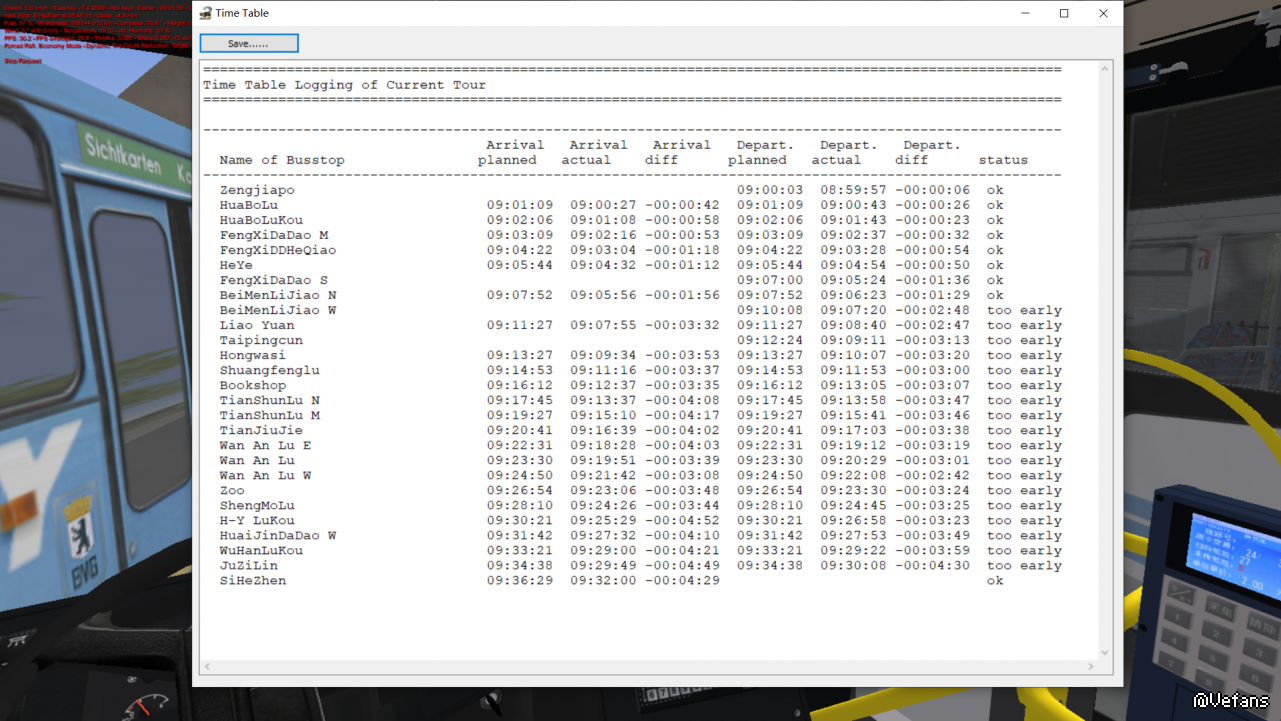The height and width of the screenshot is (721, 1281).
Task: Click 'too early' status in the JuZiLin row
Action: coord(1024,565)
